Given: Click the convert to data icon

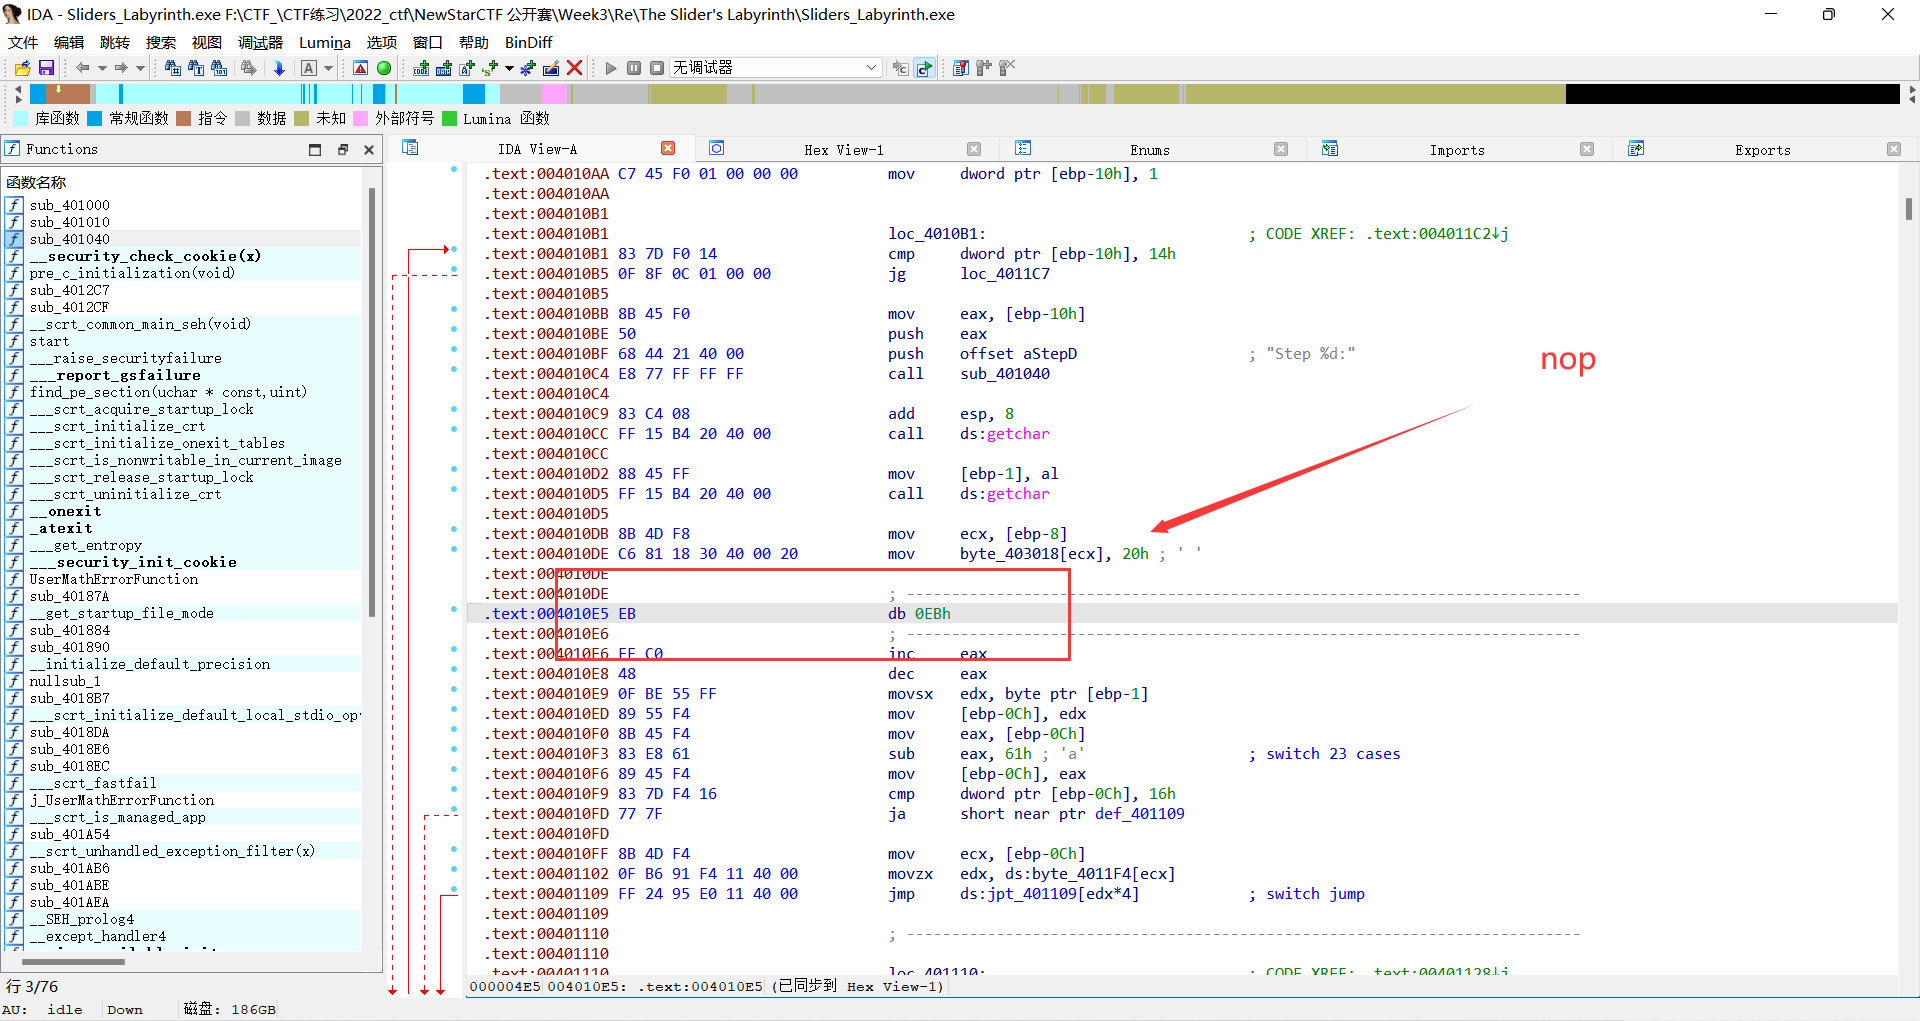Looking at the screenshot, I should 444,68.
